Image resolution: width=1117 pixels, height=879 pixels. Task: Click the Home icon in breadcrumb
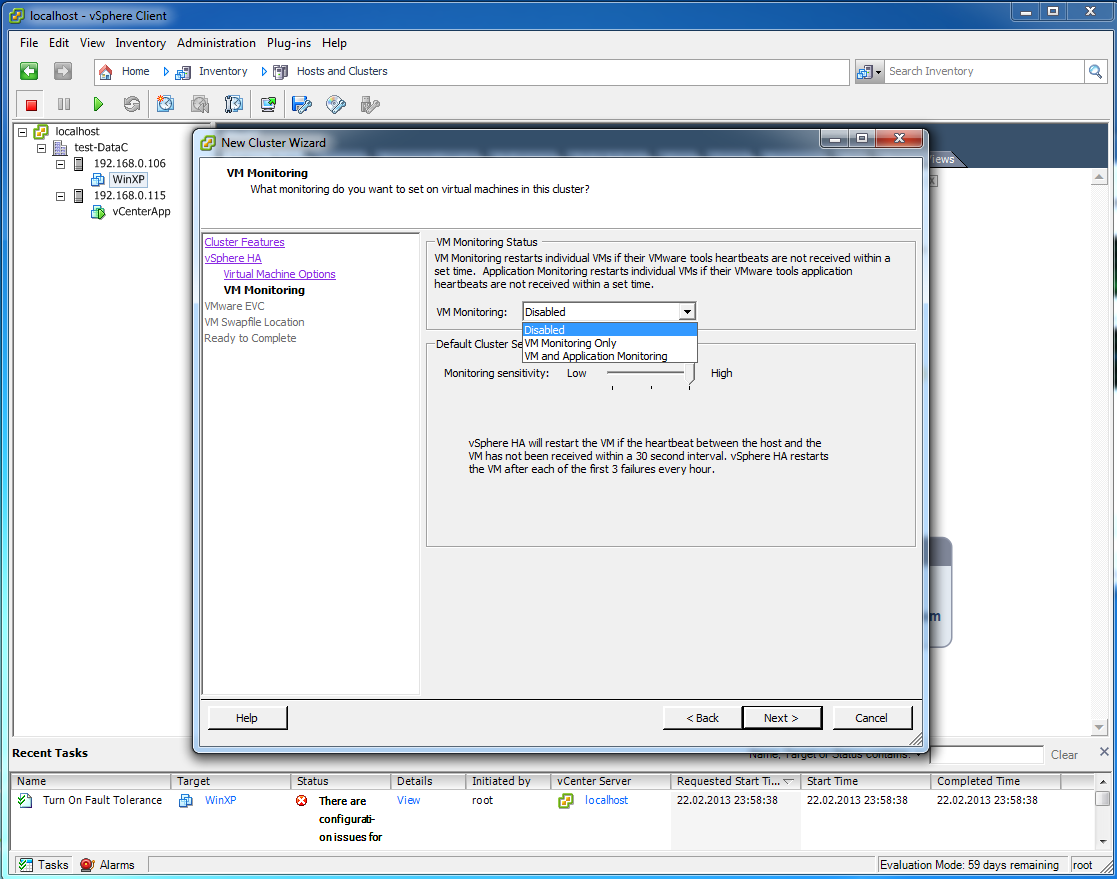105,72
